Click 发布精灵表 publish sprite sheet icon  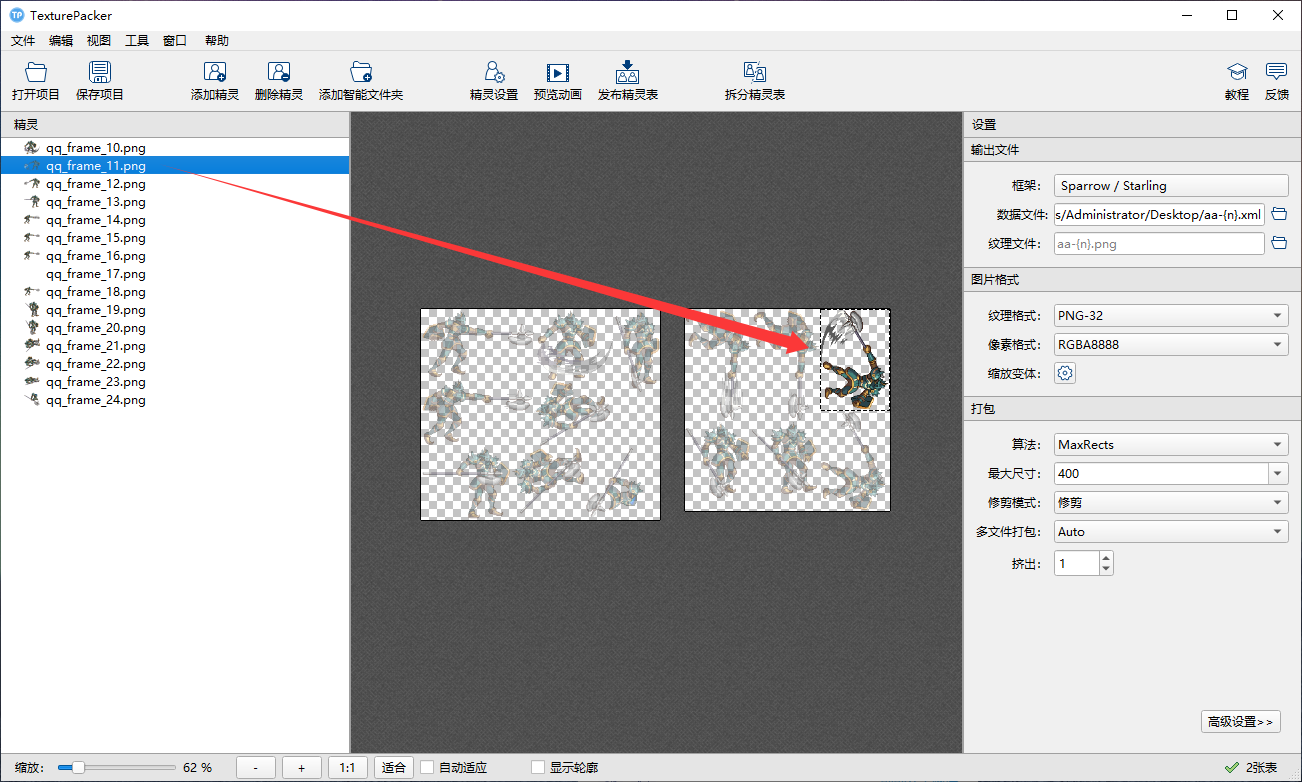[x=627, y=73]
